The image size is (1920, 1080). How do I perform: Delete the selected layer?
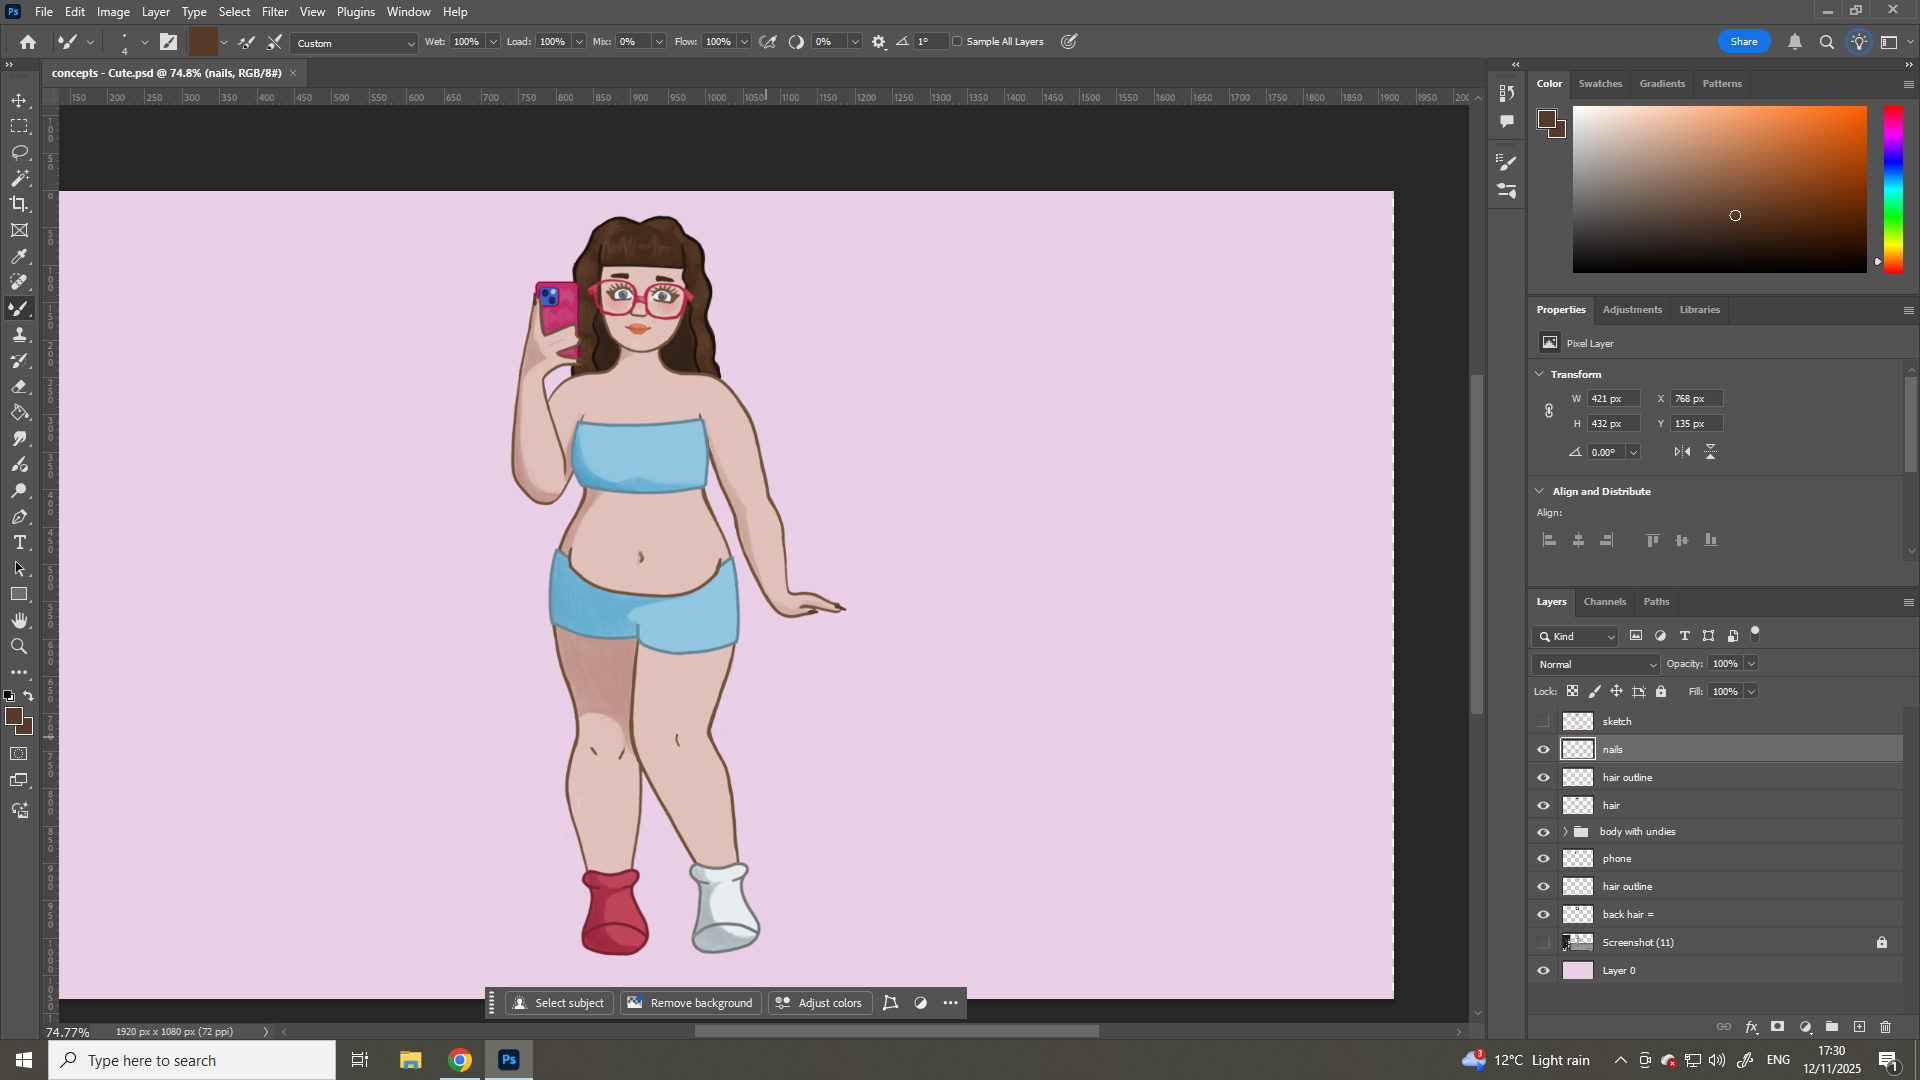tap(1886, 1027)
